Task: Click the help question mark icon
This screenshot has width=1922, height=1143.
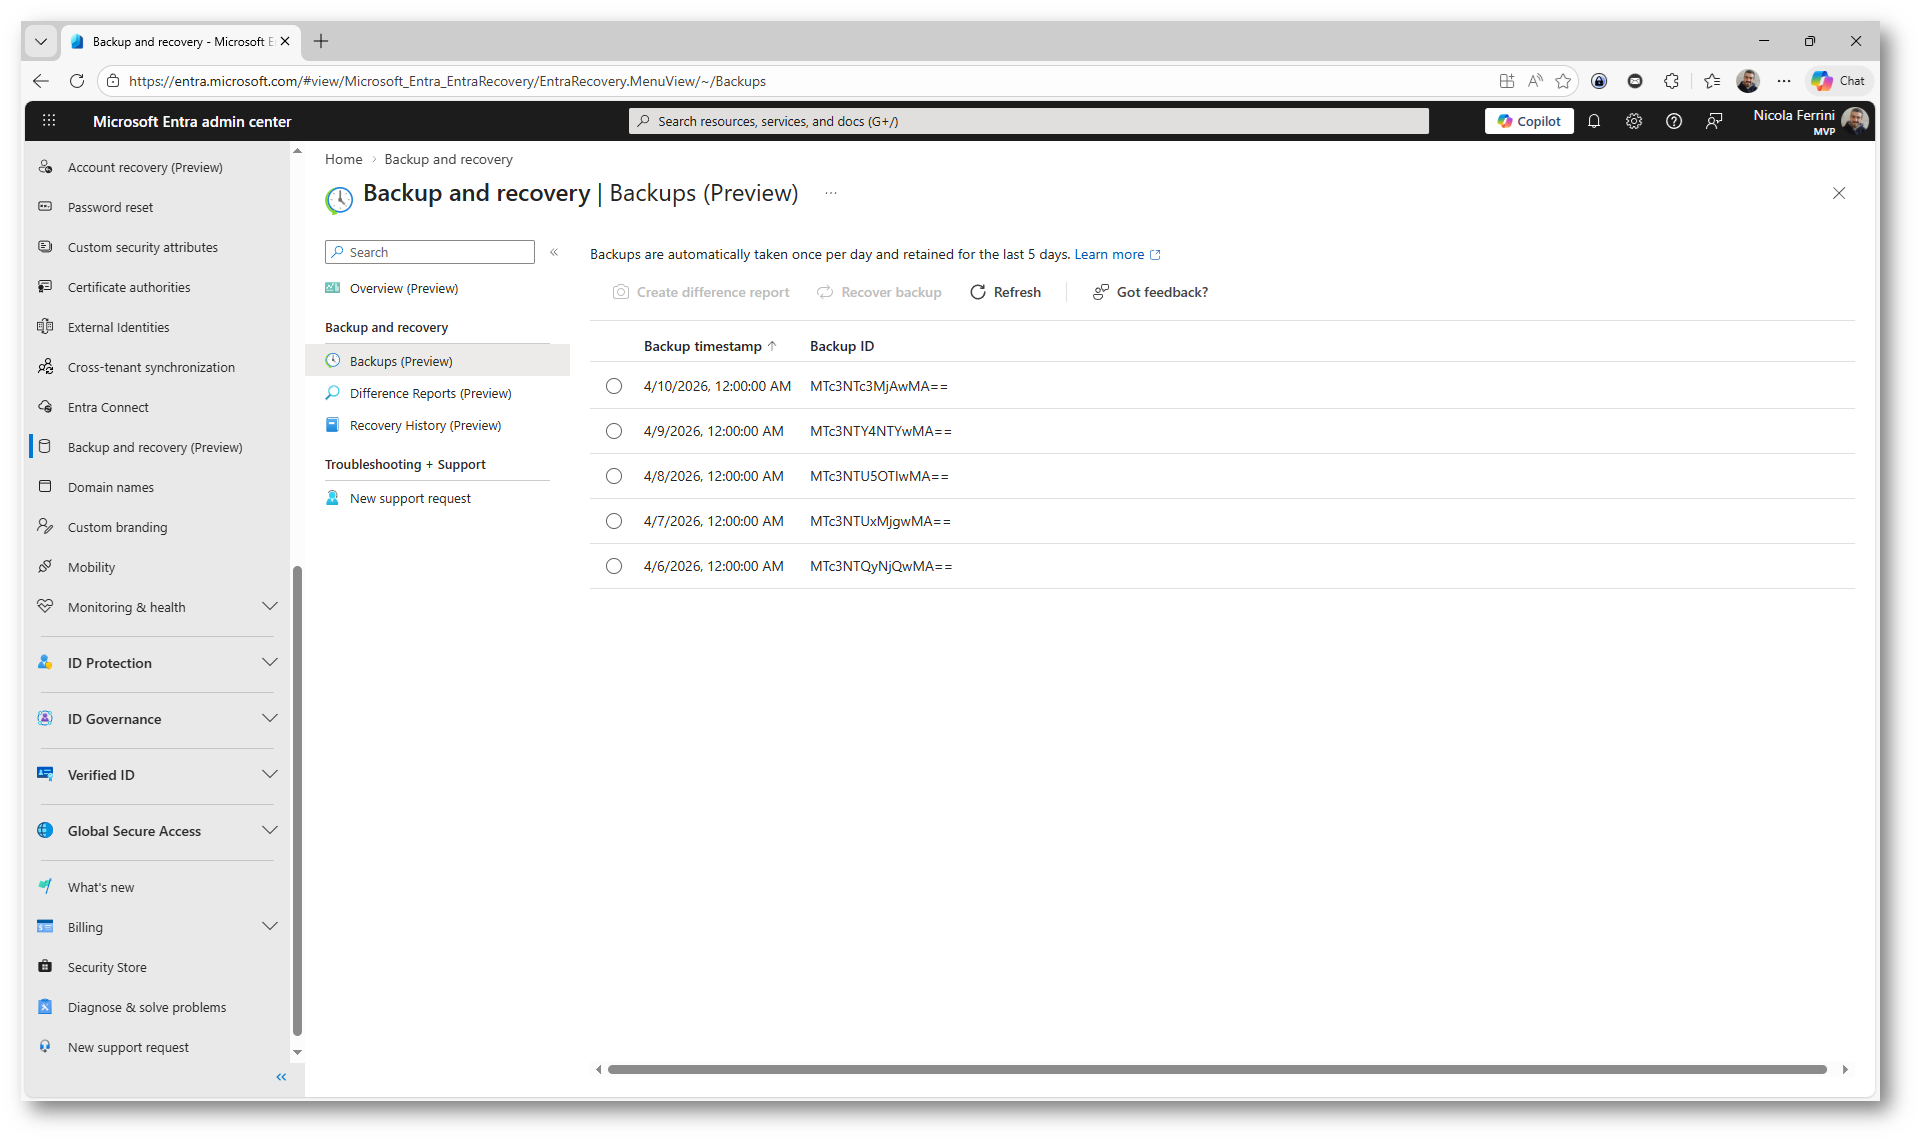Action: pos(1674,121)
